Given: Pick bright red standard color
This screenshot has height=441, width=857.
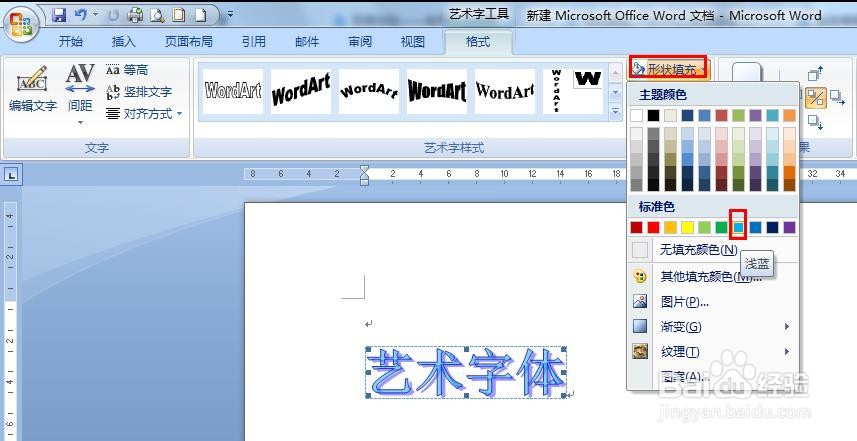Looking at the screenshot, I should click(x=653, y=227).
